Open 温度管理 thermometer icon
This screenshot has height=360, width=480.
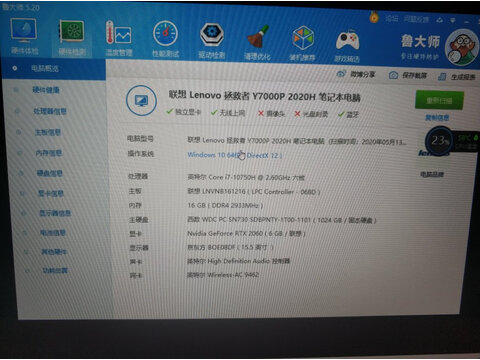(x=119, y=38)
